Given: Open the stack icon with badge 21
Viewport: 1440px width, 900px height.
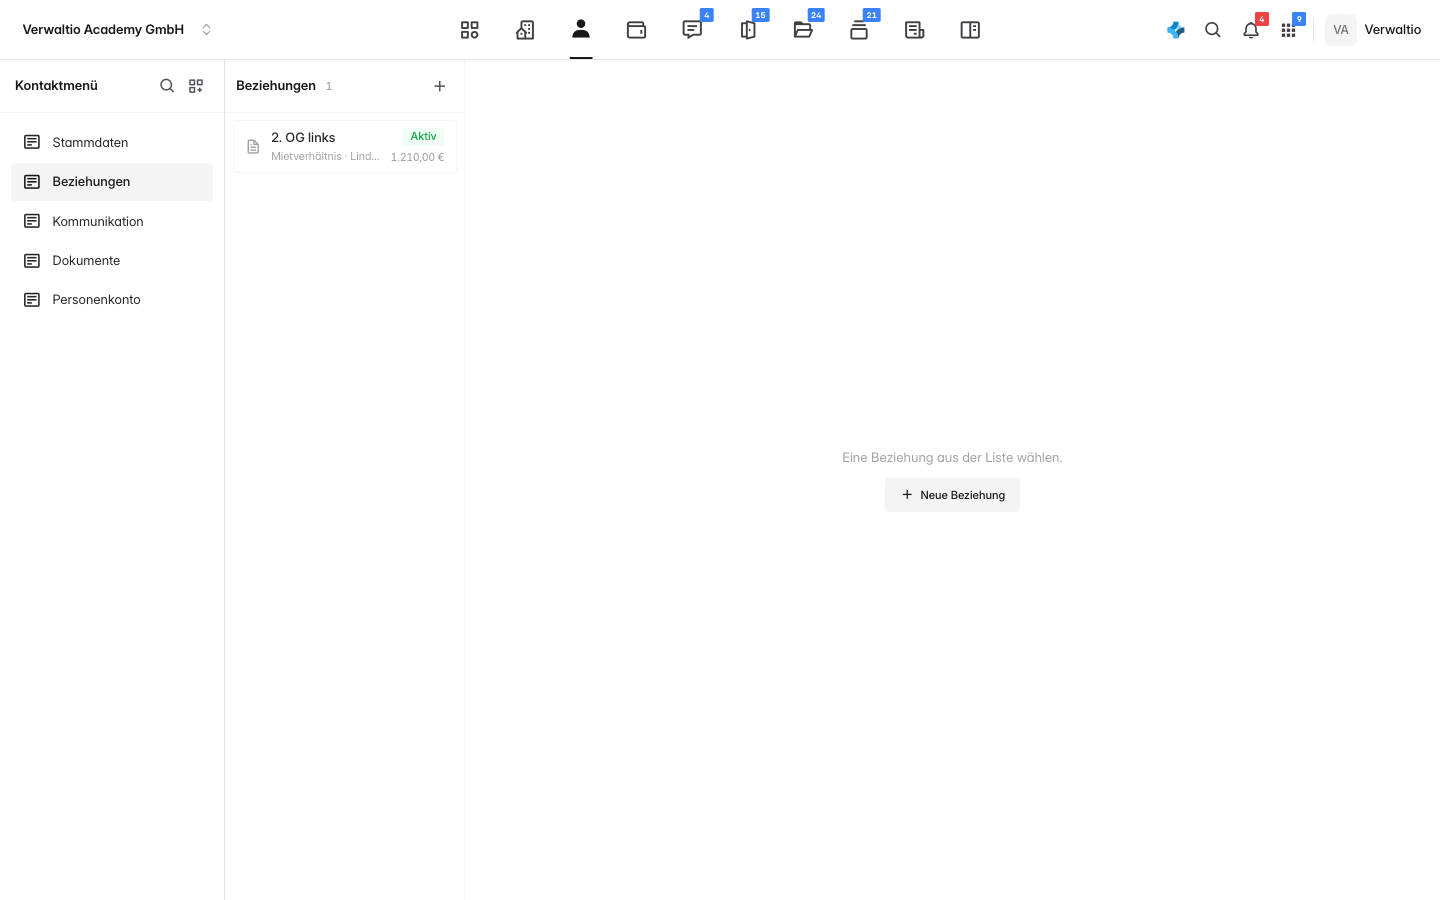Looking at the screenshot, I should click(859, 30).
